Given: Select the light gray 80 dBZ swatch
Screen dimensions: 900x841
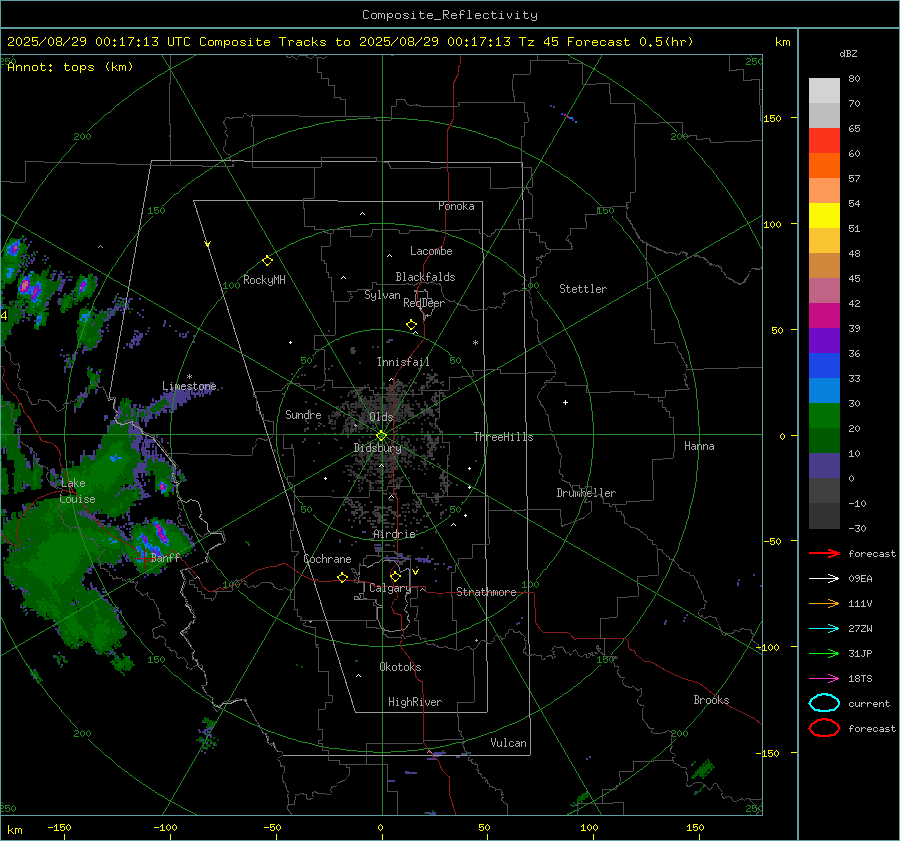Looking at the screenshot, I should pos(824,90).
